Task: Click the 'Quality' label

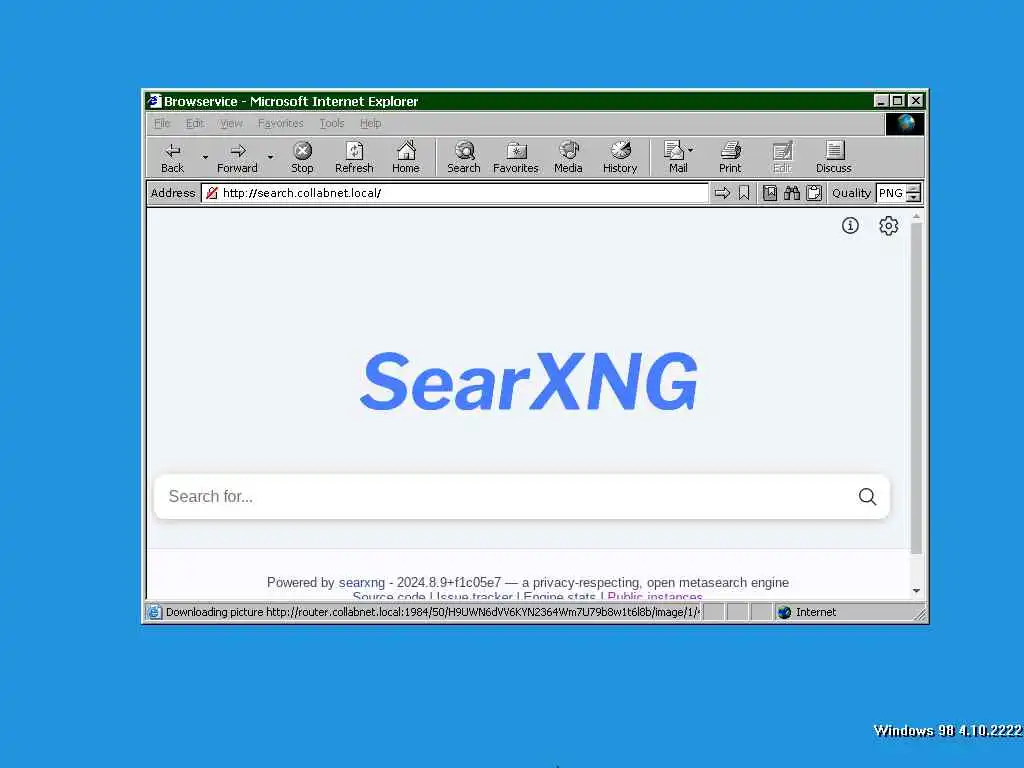Action: point(851,193)
